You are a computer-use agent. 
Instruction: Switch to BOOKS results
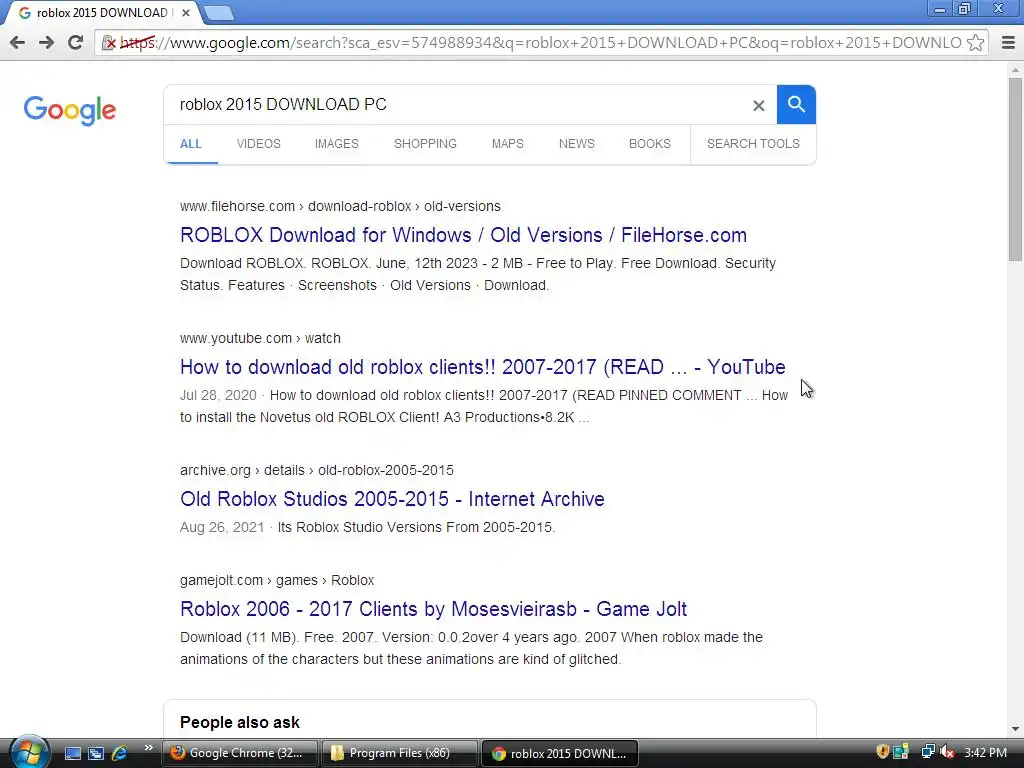pyautogui.click(x=650, y=144)
